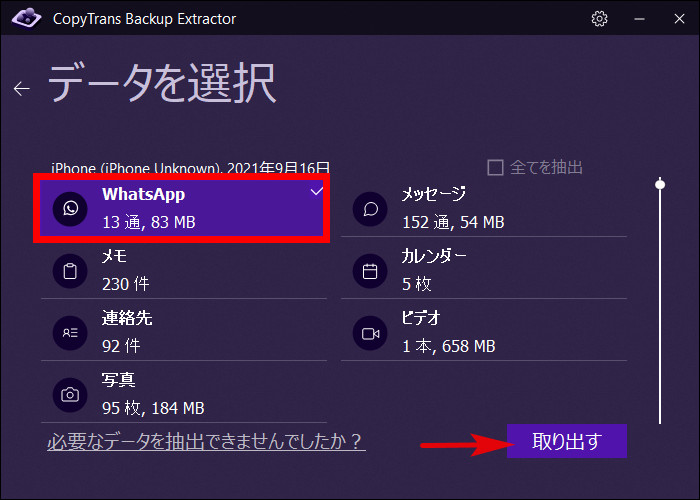Open settings with the gear icon
Screen dimensions: 700x500
click(x=599, y=19)
